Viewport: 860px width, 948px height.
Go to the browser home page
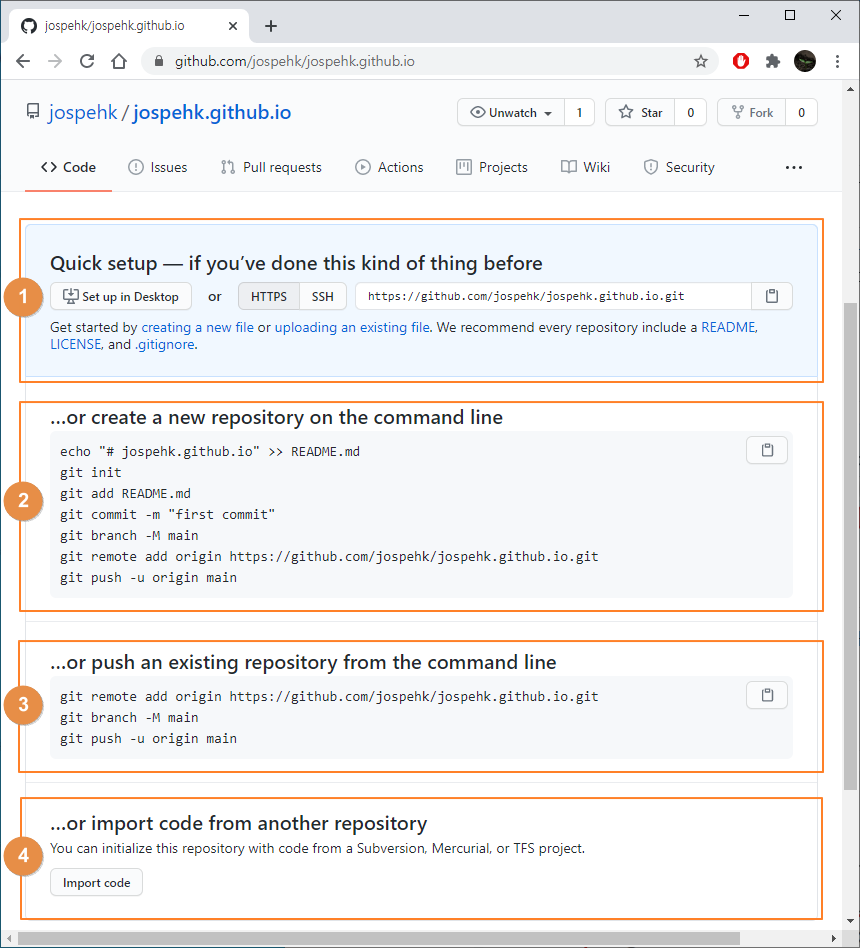[x=119, y=61]
